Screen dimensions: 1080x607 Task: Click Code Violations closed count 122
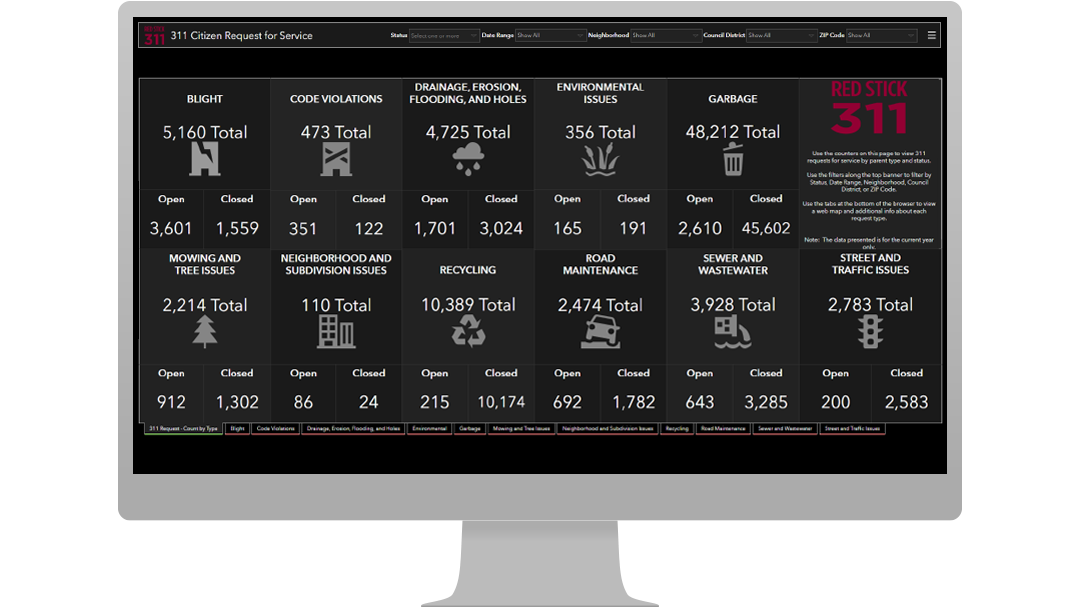[368, 229]
